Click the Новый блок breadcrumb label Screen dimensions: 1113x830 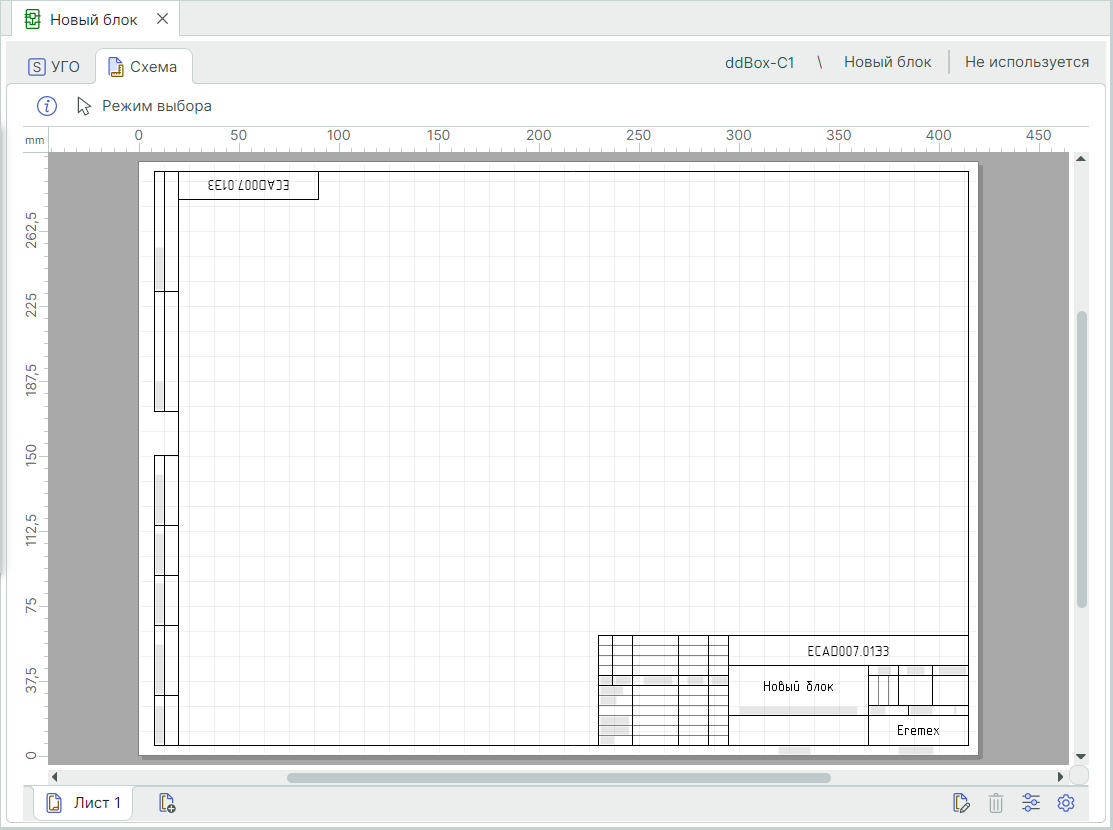click(887, 62)
